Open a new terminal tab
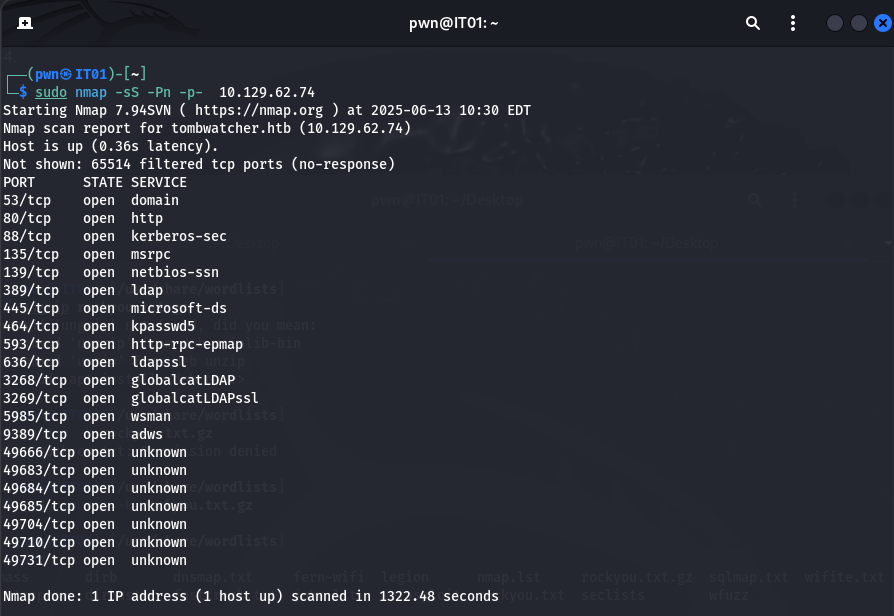 coord(25,23)
